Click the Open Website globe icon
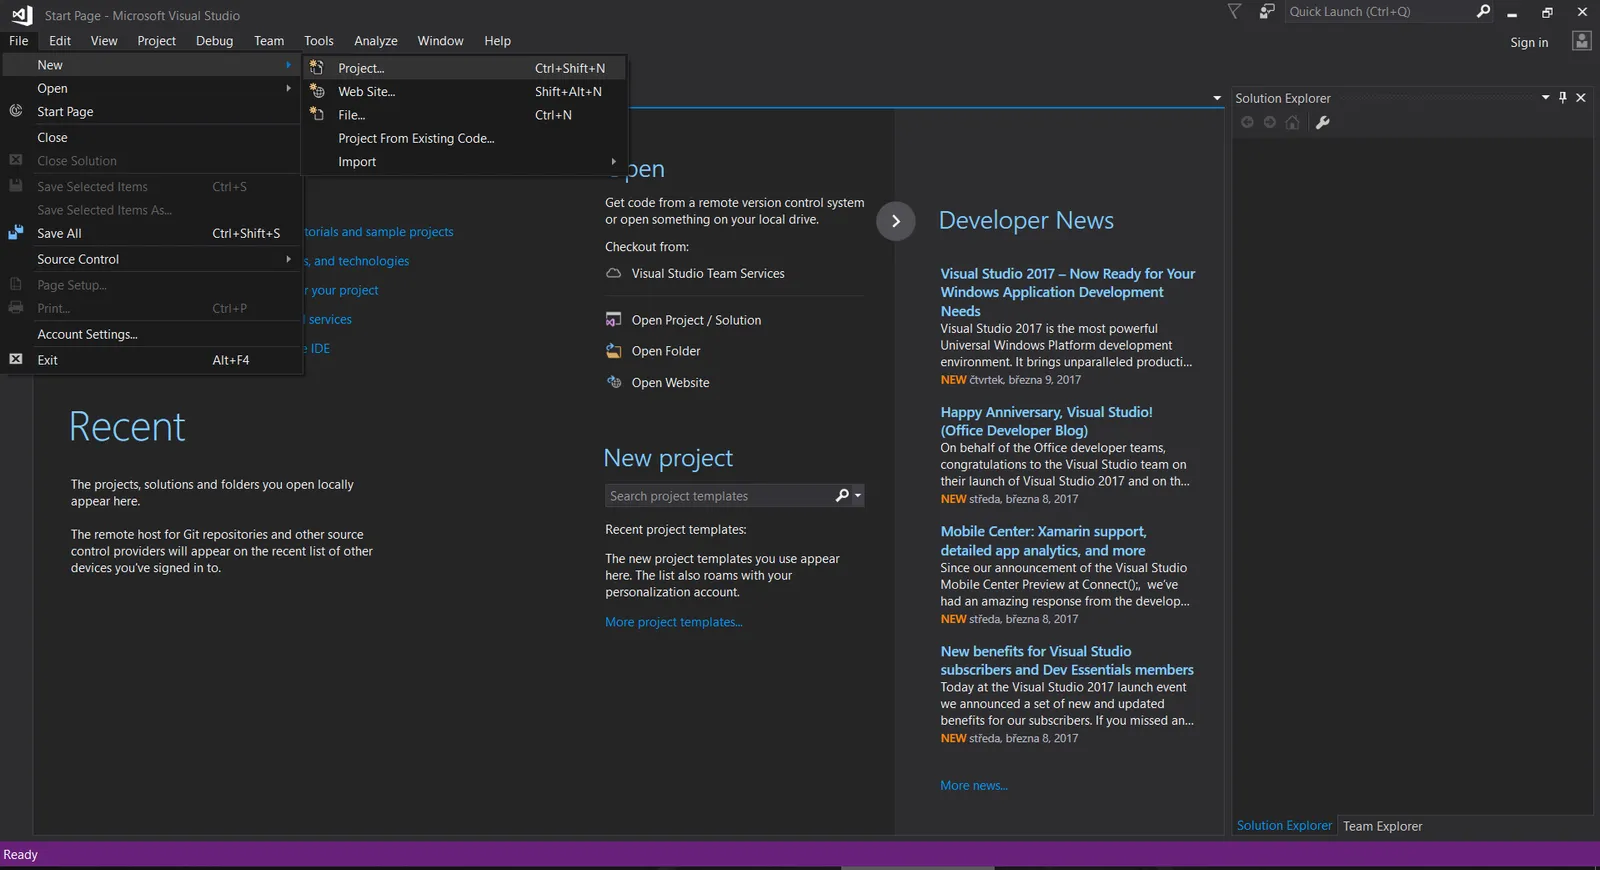Screen dimensions: 1600x870 pyautogui.click(x=613, y=382)
